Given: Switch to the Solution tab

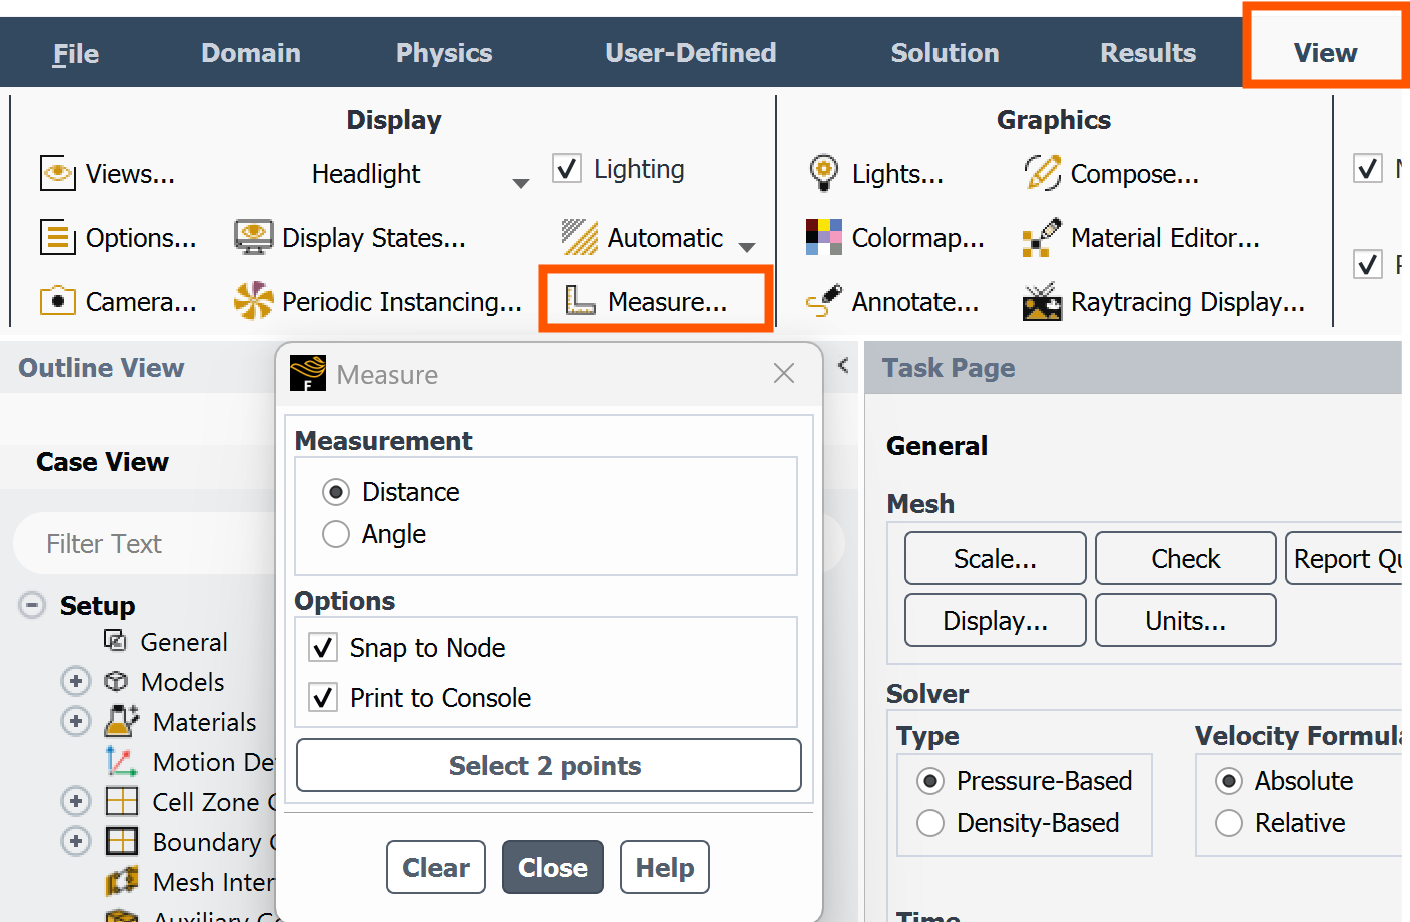Looking at the screenshot, I should (945, 53).
